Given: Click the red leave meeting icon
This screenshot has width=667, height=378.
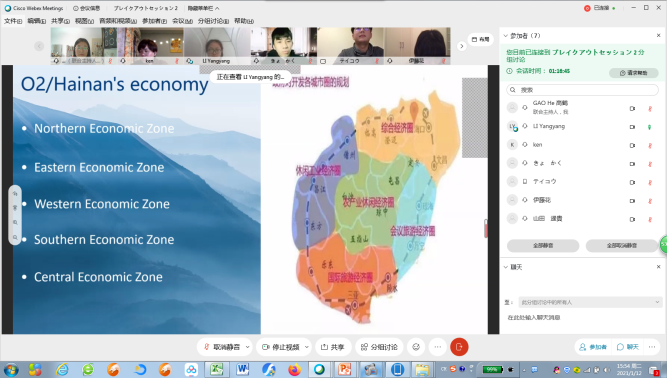Looking at the screenshot, I should (459, 347).
